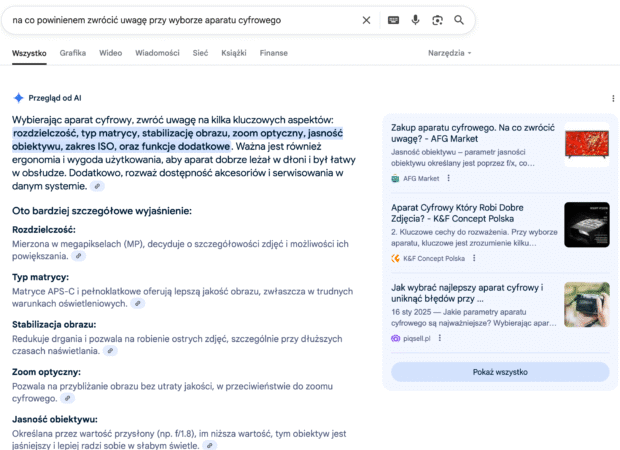The image size is (620, 450).
Task: Expand the Narzędzia tools dropdown
Action: click(450, 53)
